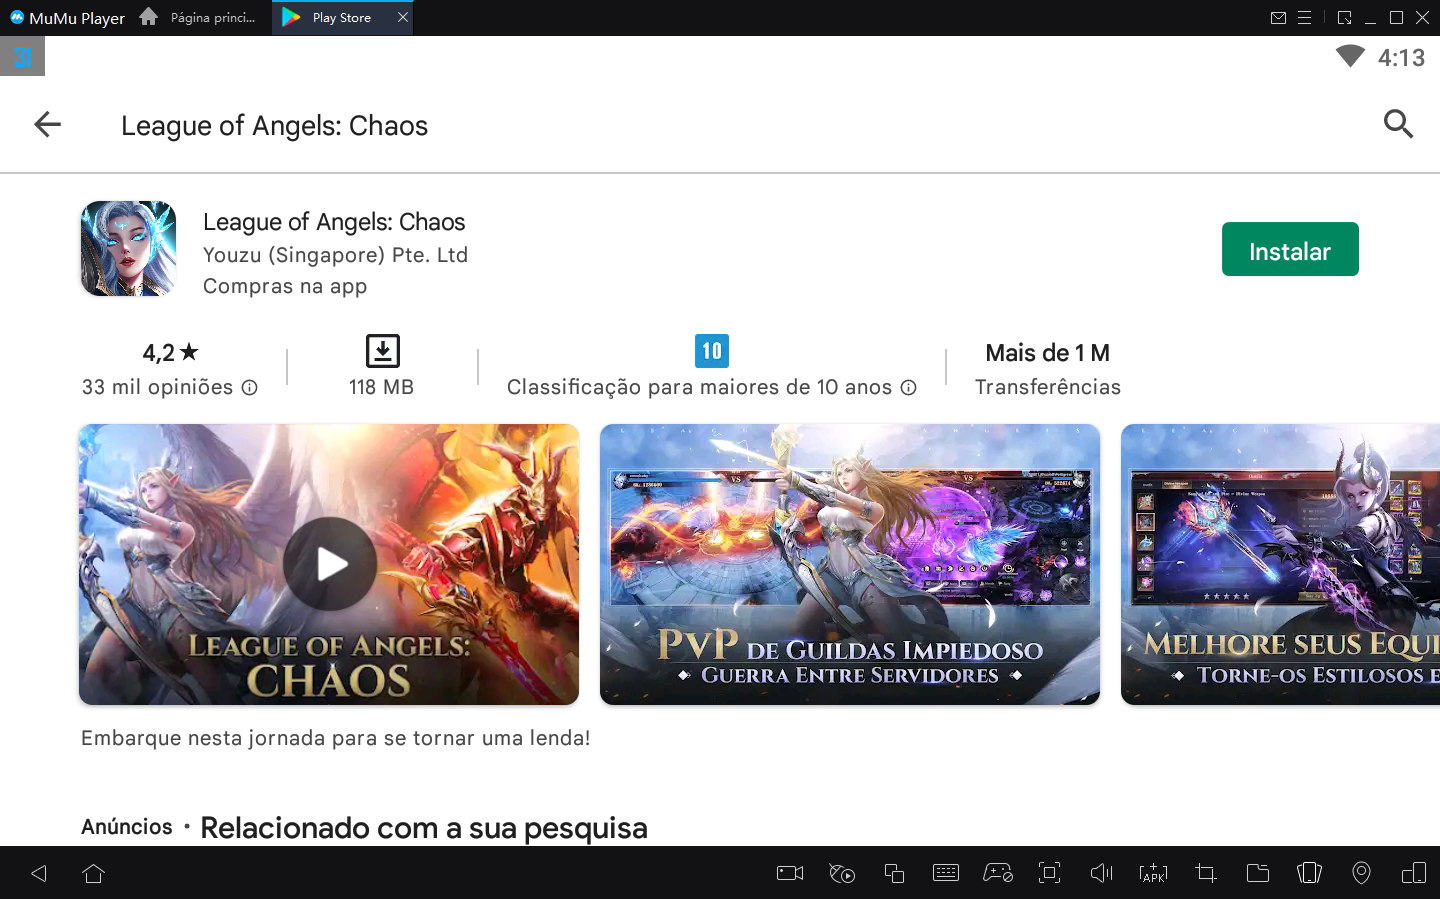1440x899 pixels.
Task: Click the volume speaker icon
Action: tap(1101, 873)
